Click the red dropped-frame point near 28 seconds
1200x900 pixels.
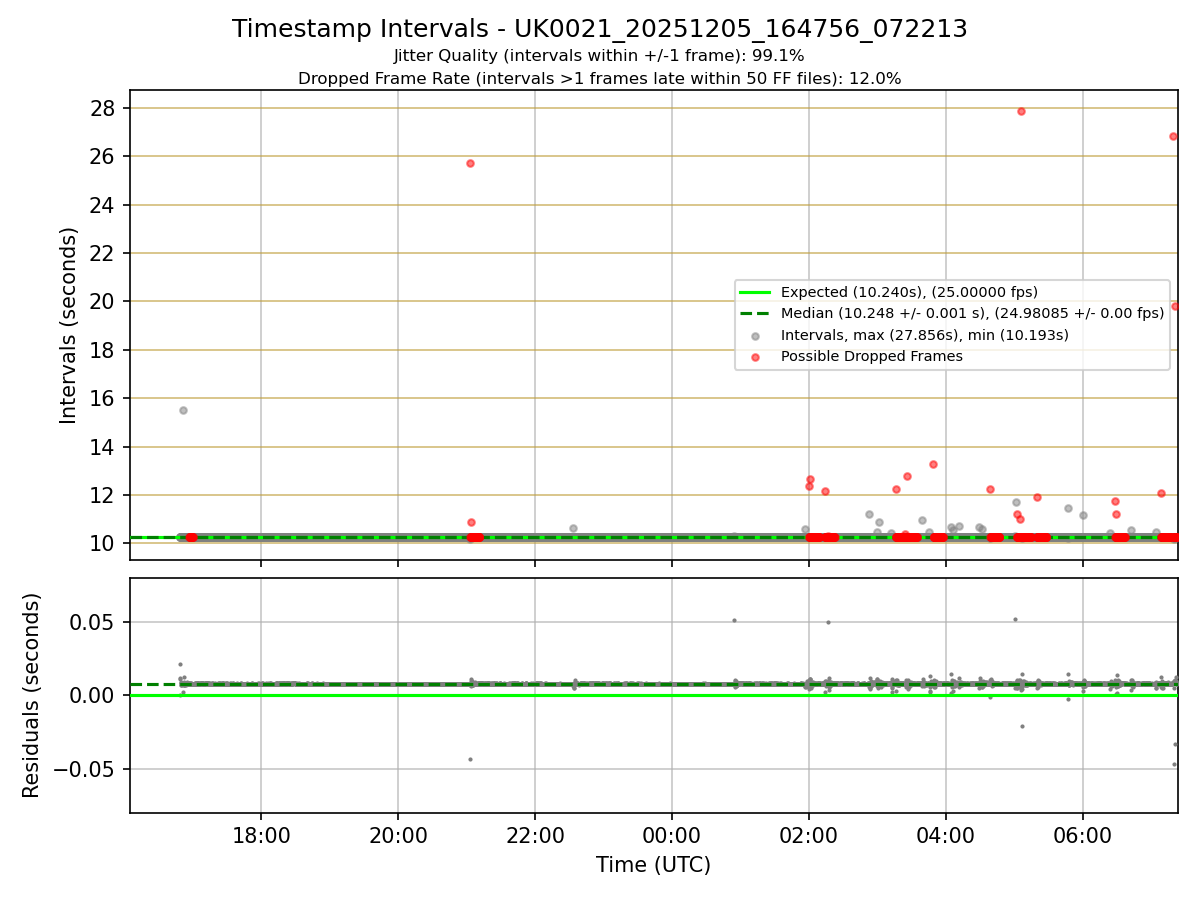click(x=1021, y=111)
